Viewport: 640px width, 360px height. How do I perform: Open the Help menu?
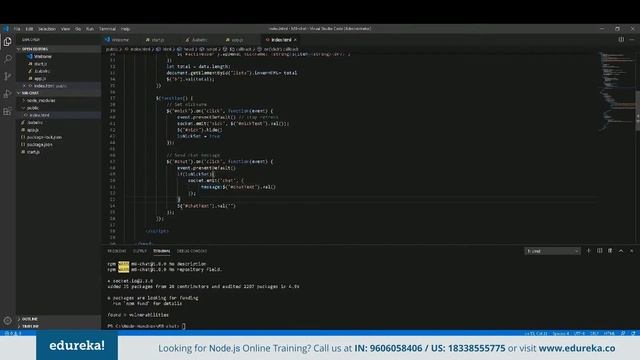point(125,29)
